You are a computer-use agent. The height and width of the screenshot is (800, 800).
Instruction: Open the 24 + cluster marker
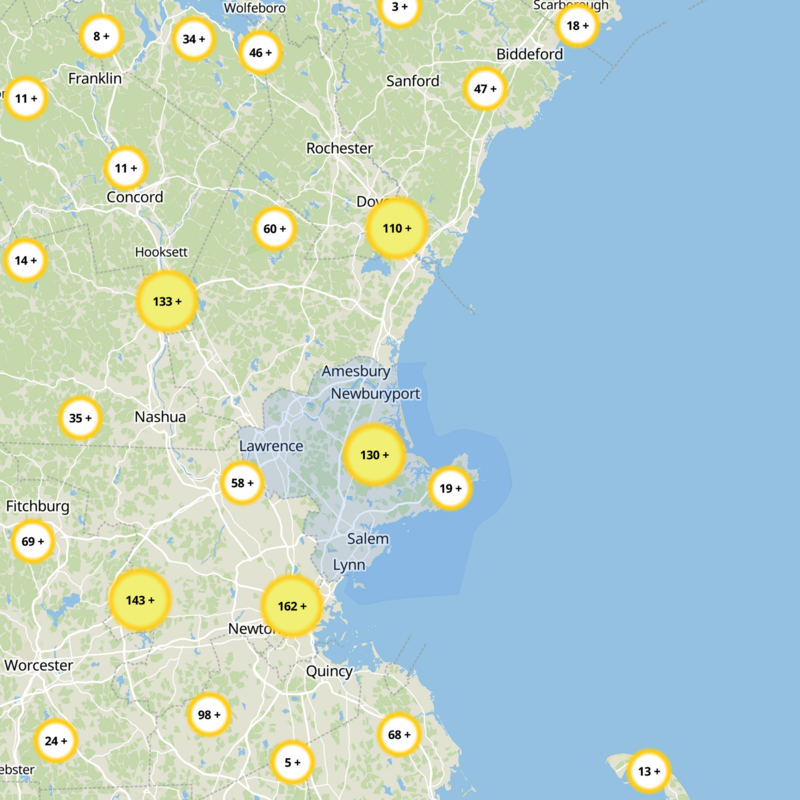coord(56,741)
